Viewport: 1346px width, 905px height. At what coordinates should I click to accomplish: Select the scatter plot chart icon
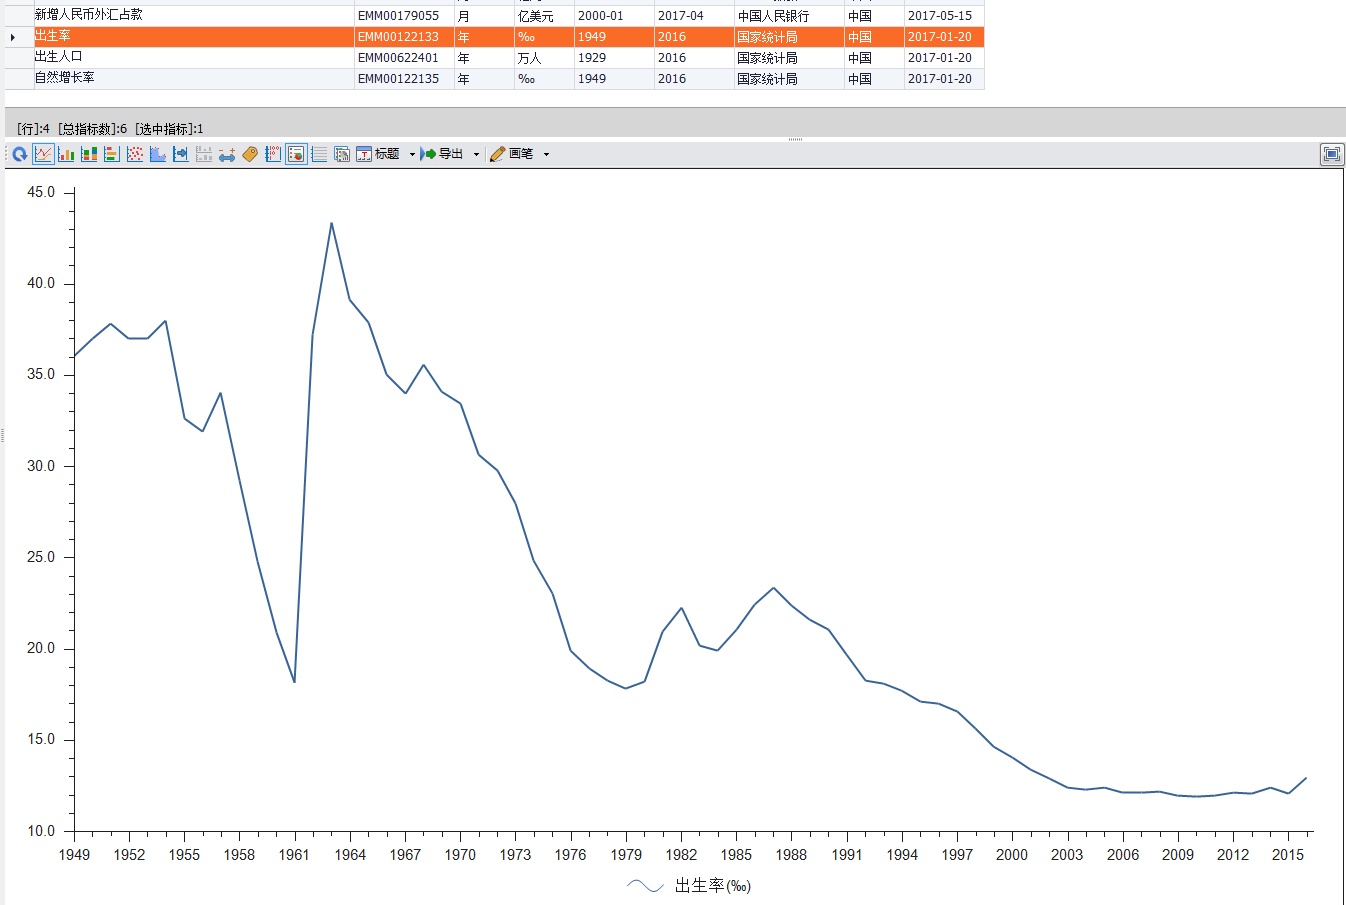pyautogui.click(x=135, y=154)
